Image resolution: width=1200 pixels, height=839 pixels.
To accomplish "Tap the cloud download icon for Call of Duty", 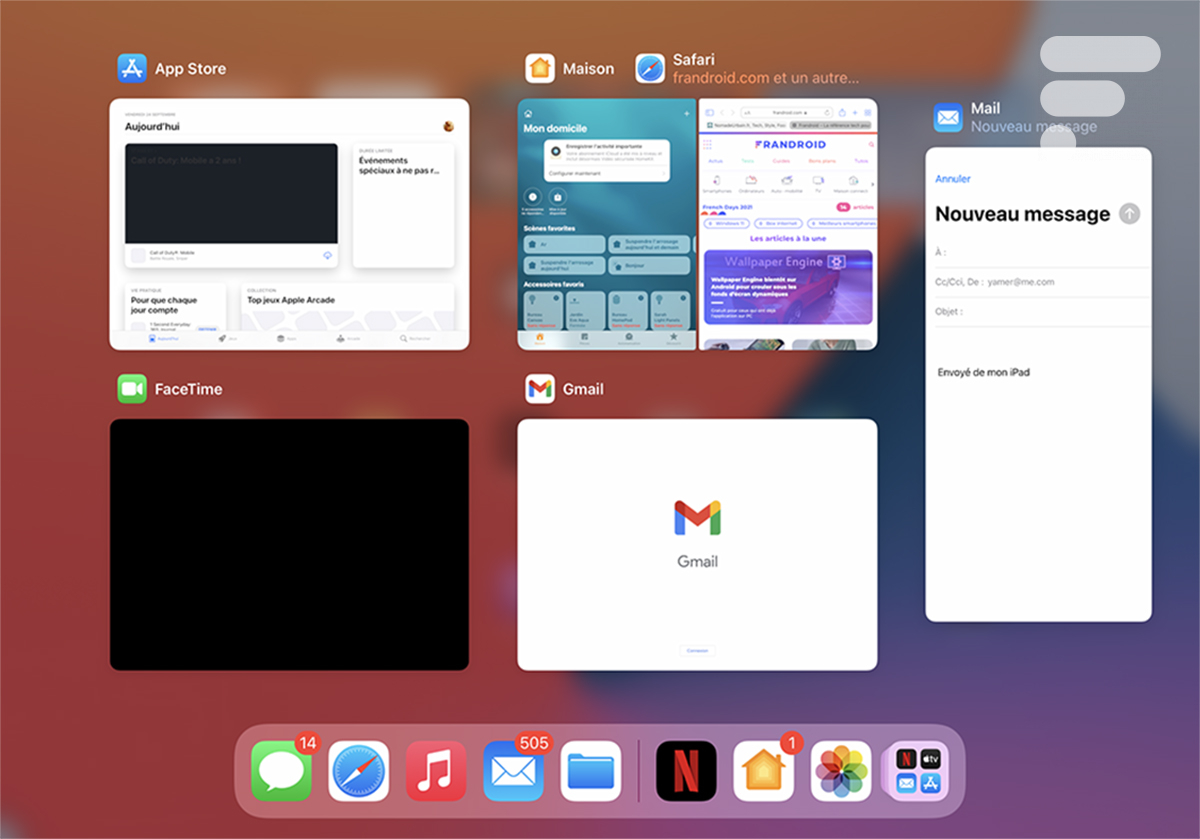I will click(327, 256).
